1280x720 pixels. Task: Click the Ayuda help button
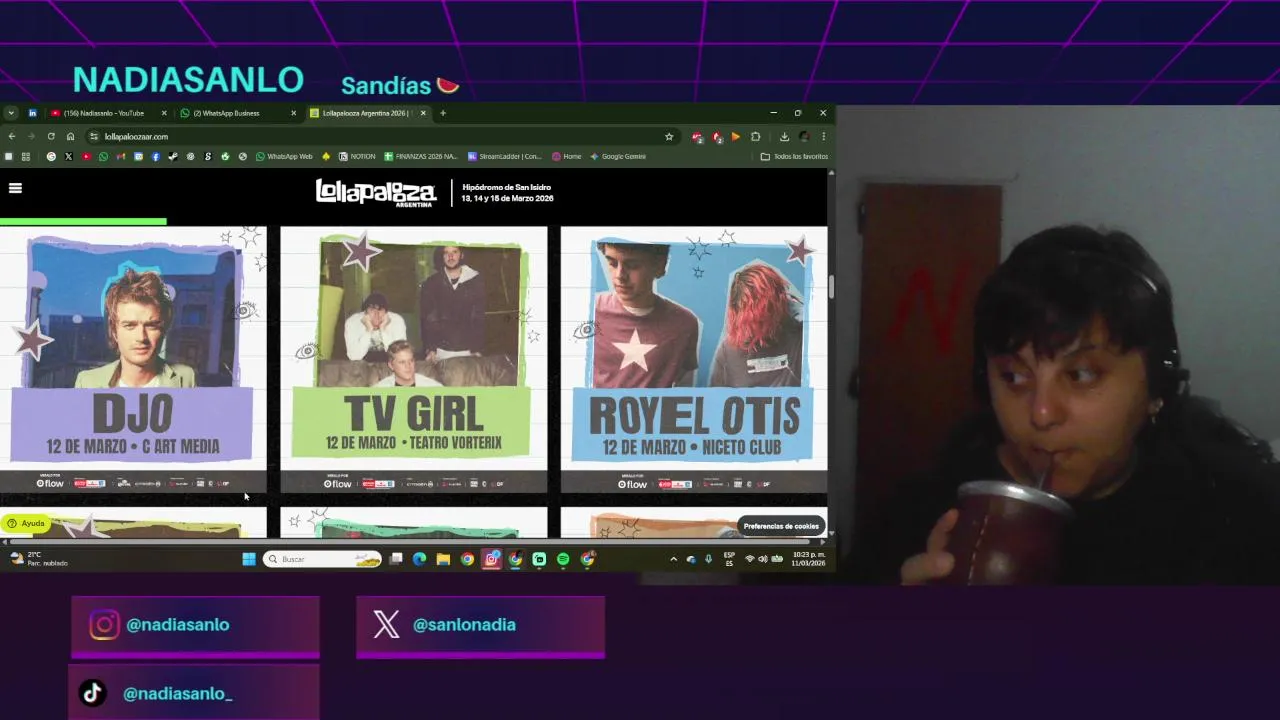click(x=25, y=523)
